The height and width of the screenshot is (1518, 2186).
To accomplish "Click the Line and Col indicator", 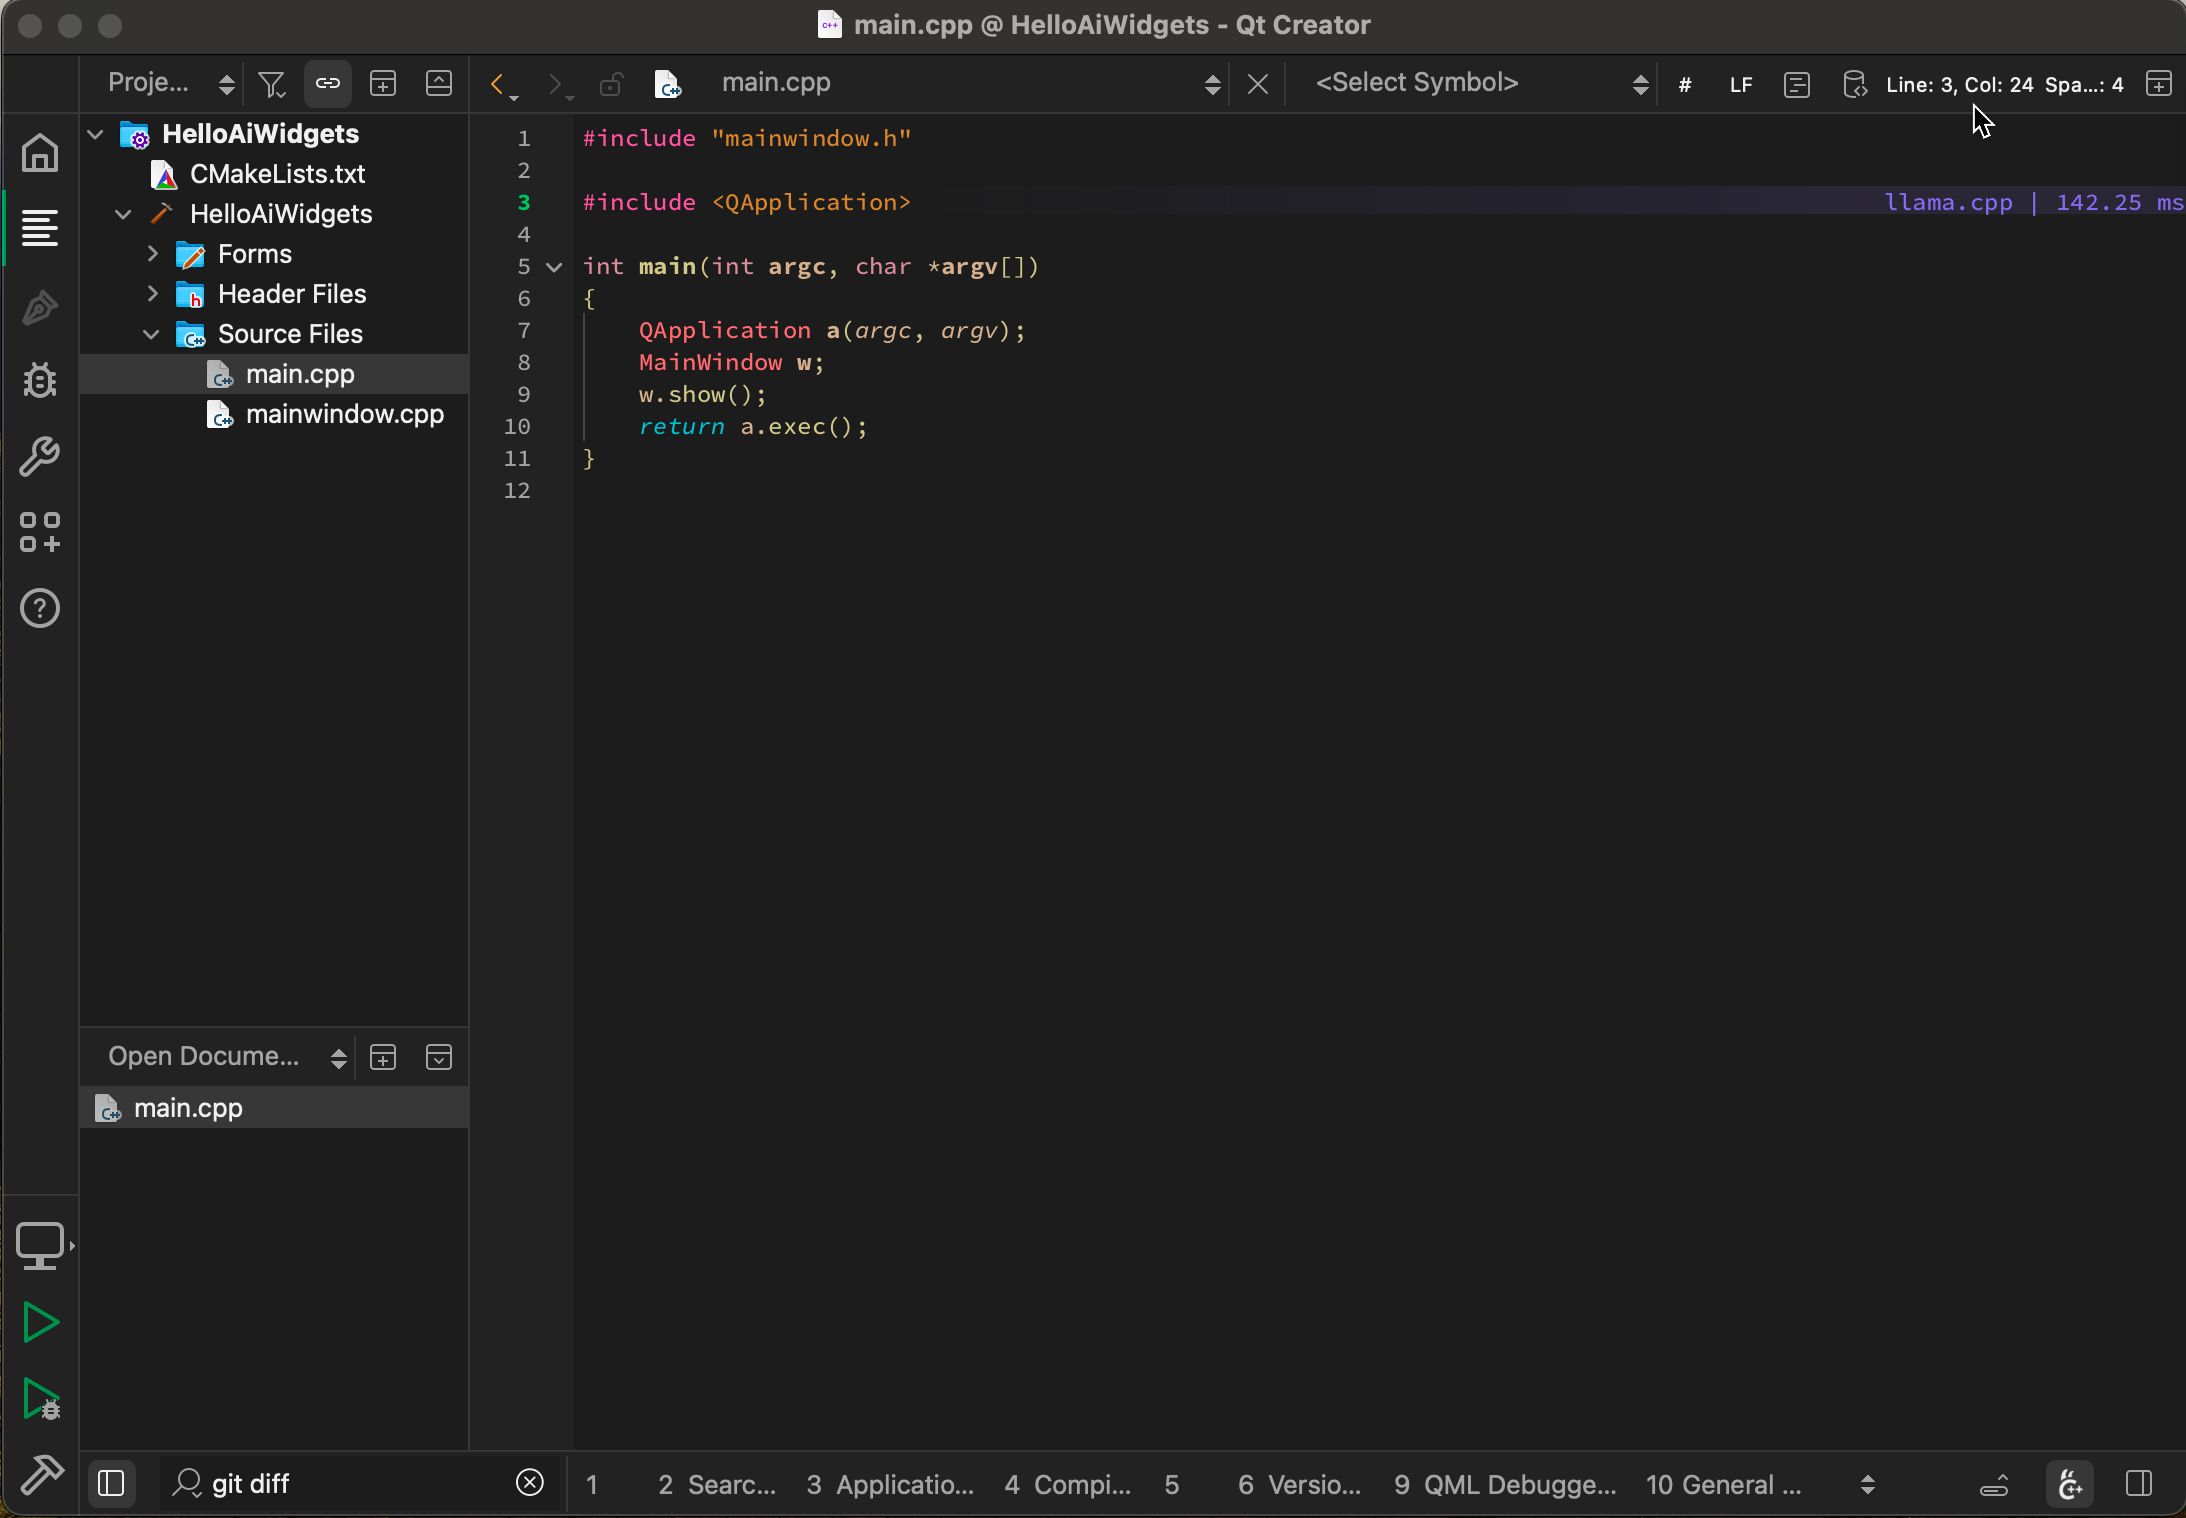I will point(1959,85).
